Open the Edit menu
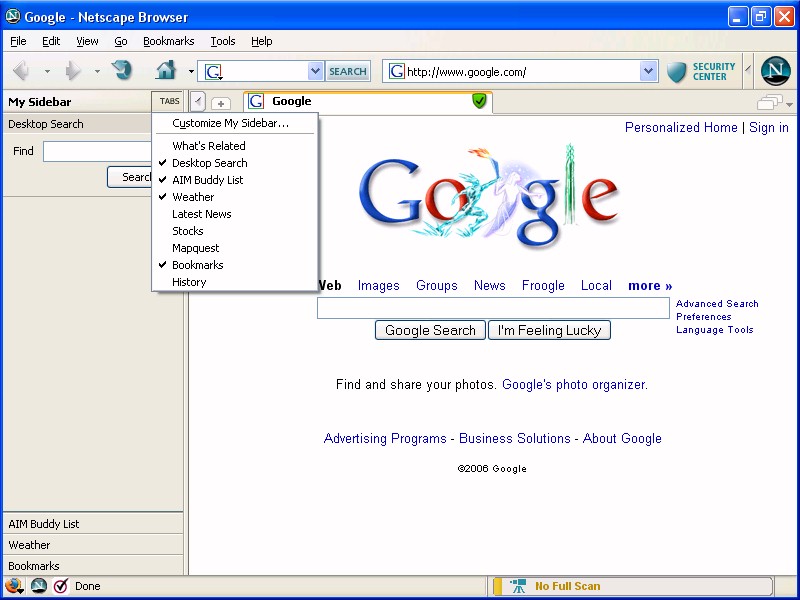 coord(51,41)
